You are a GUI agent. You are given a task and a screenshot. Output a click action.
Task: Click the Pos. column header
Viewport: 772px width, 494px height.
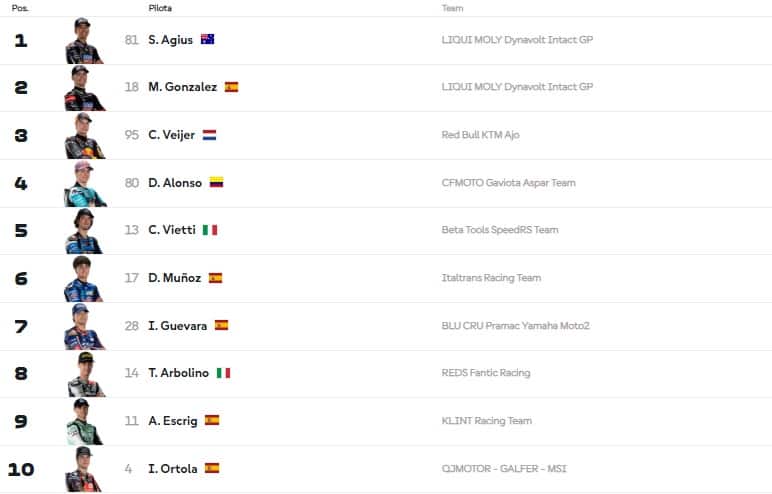[20, 8]
